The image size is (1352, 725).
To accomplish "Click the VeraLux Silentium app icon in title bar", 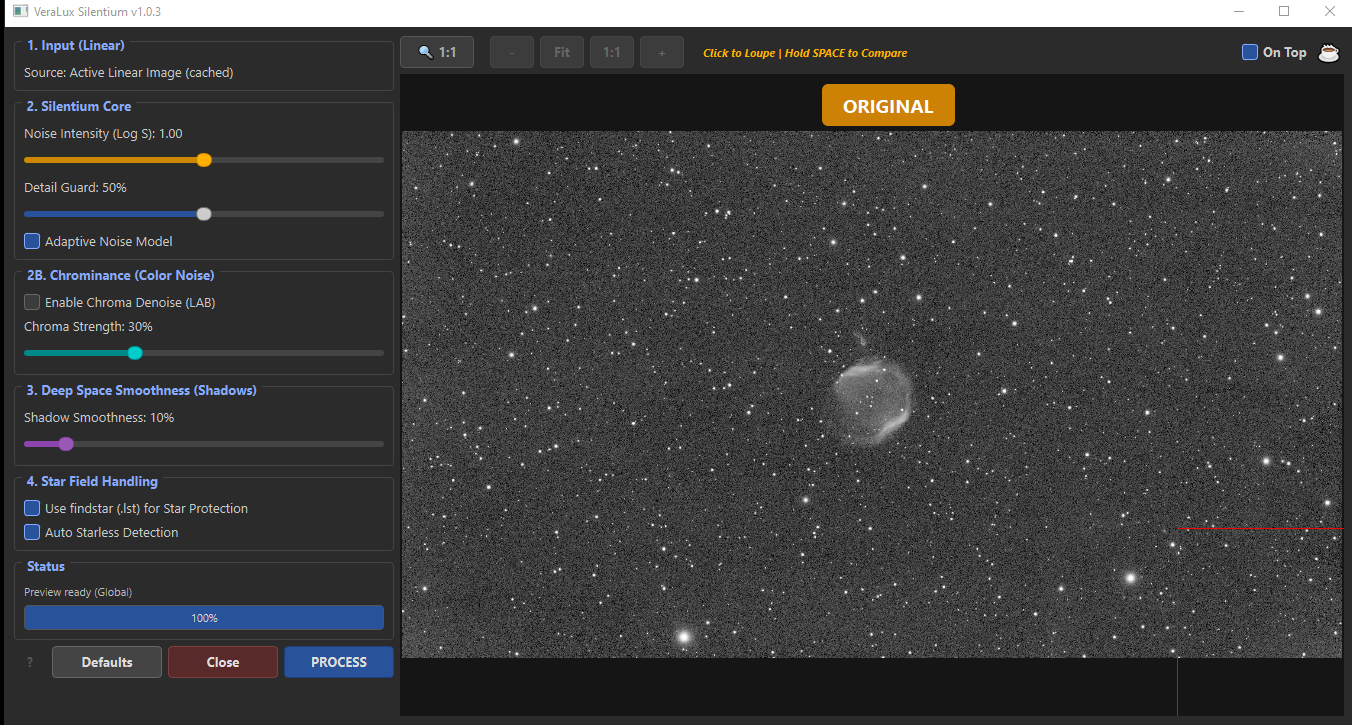I will point(20,11).
